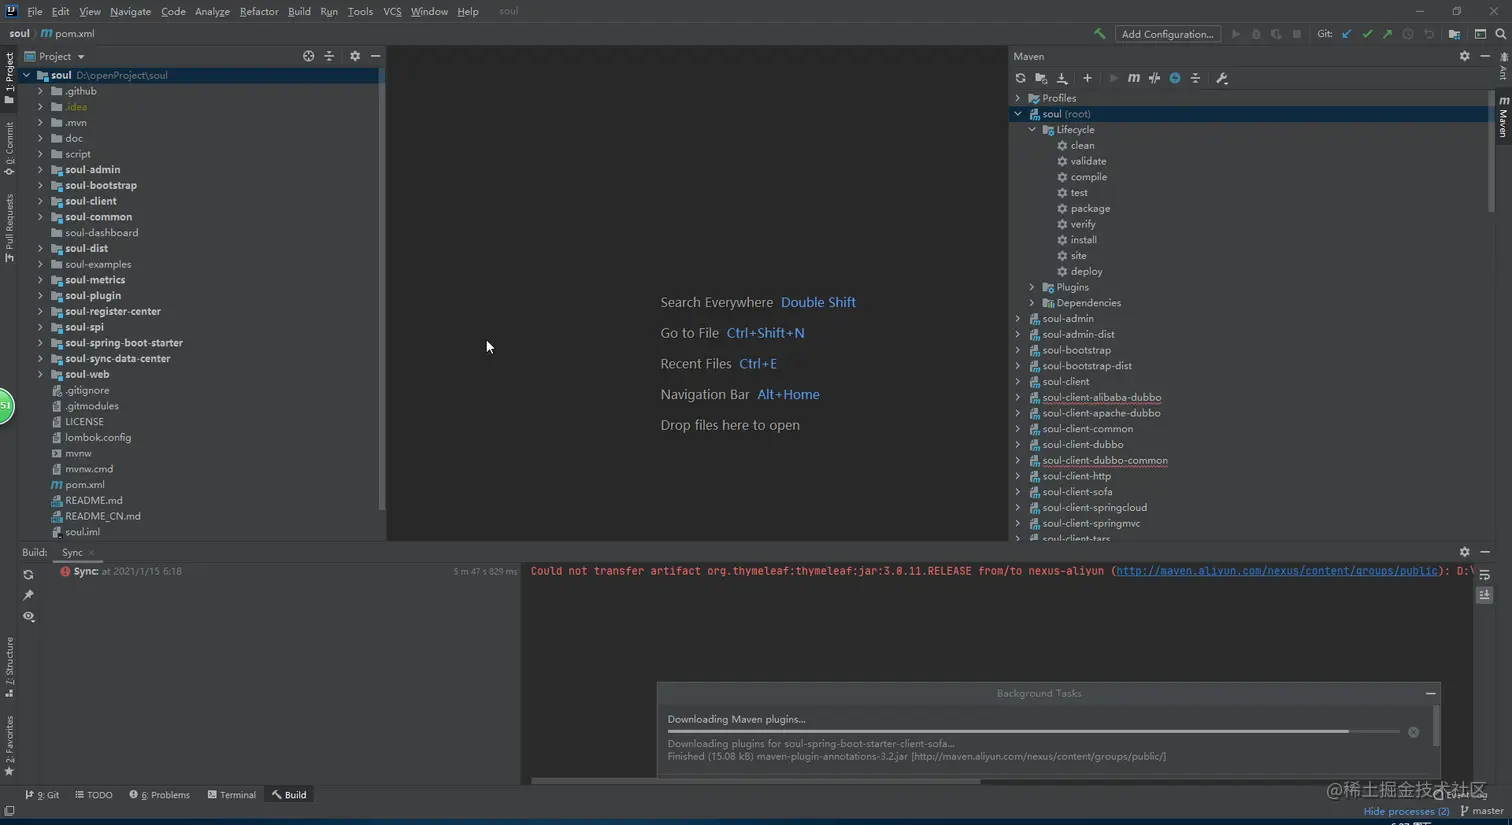Collapse all nodes in Maven panel
The width and height of the screenshot is (1512, 825).
pos(1195,78)
